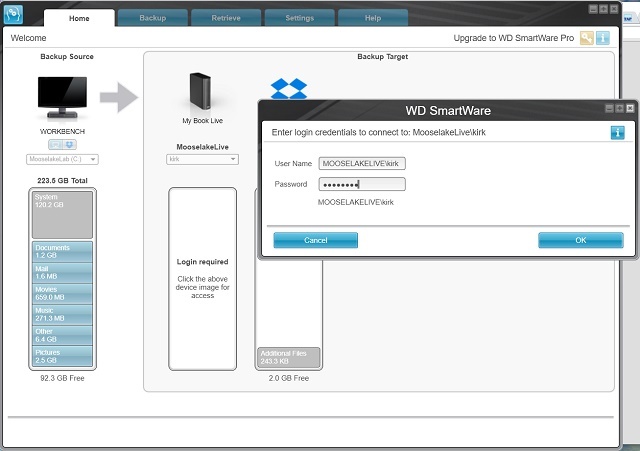Click the Login required panel
The height and width of the screenshot is (451, 640).
[x=202, y=279]
